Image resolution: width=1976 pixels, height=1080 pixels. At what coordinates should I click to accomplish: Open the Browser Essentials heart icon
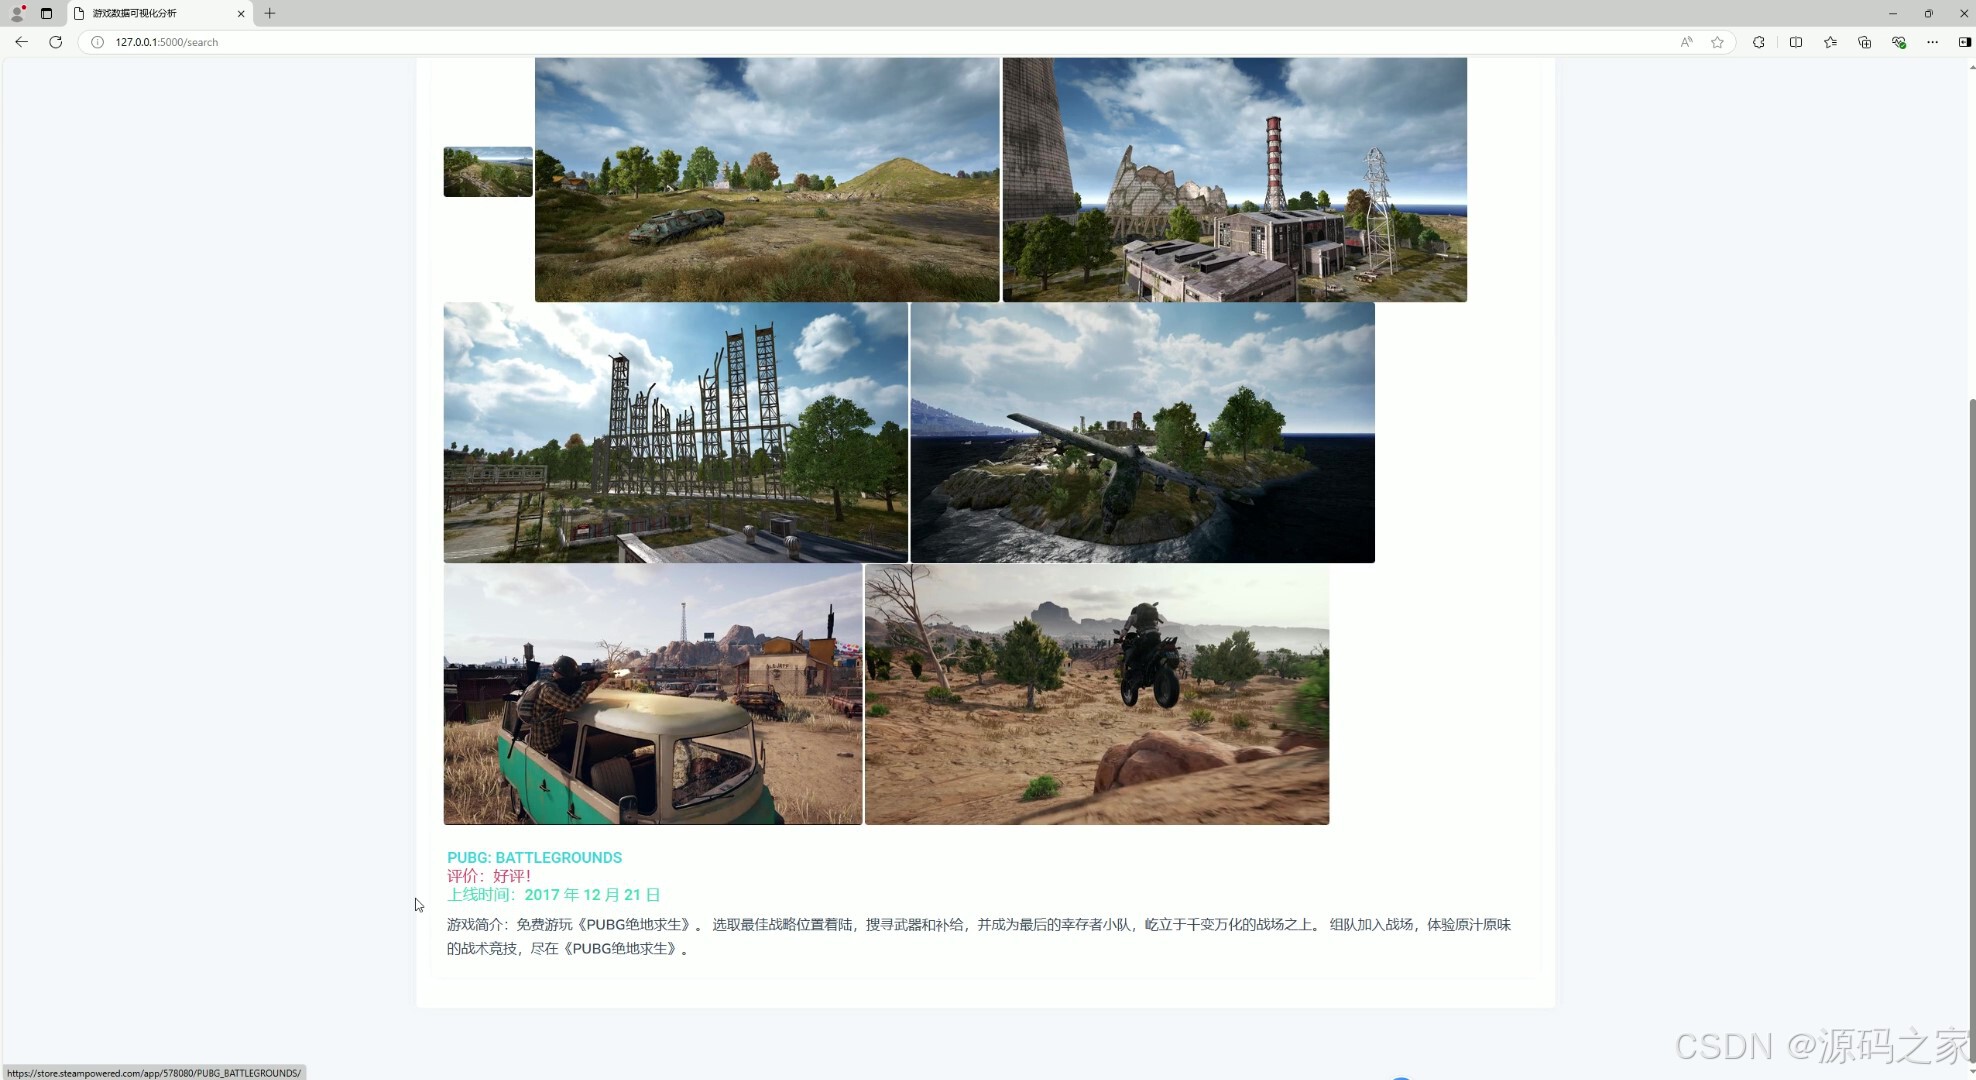(x=1898, y=42)
